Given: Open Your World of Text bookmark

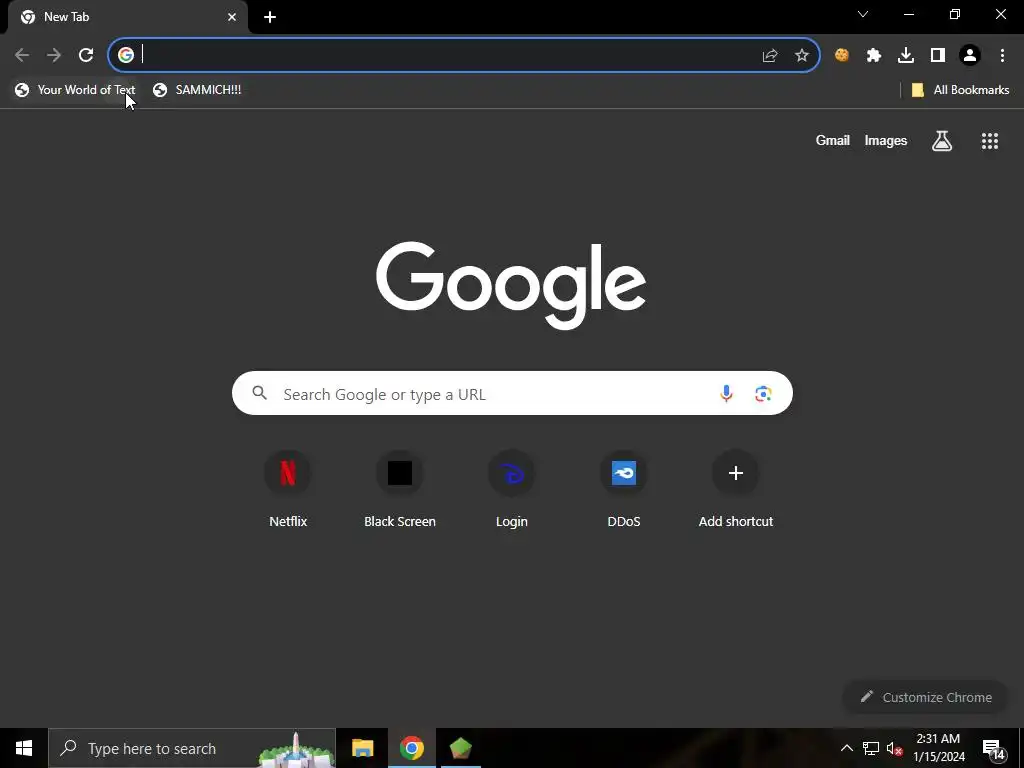Looking at the screenshot, I should click(x=75, y=90).
